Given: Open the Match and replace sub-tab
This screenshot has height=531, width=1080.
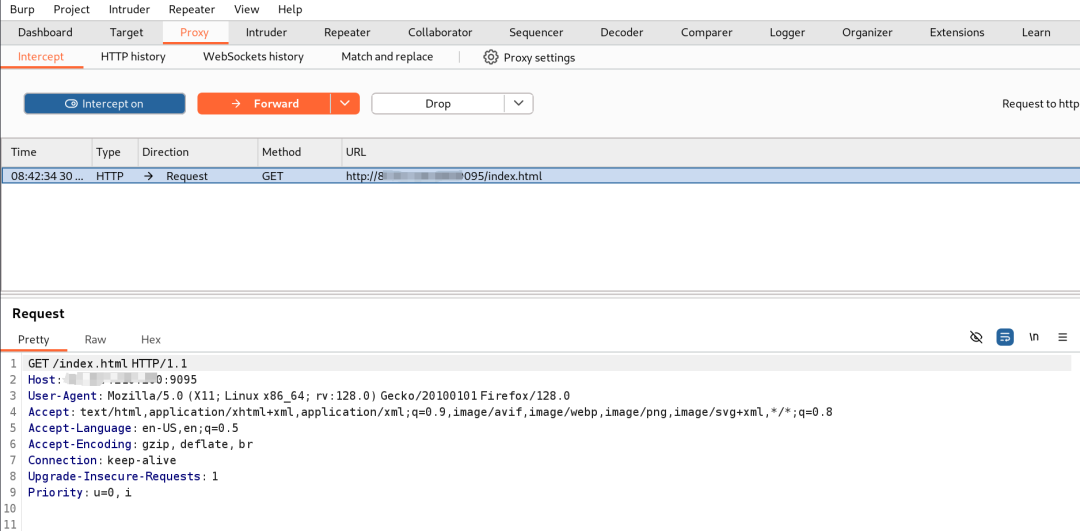Looking at the screenshot, I should (387, 57).
